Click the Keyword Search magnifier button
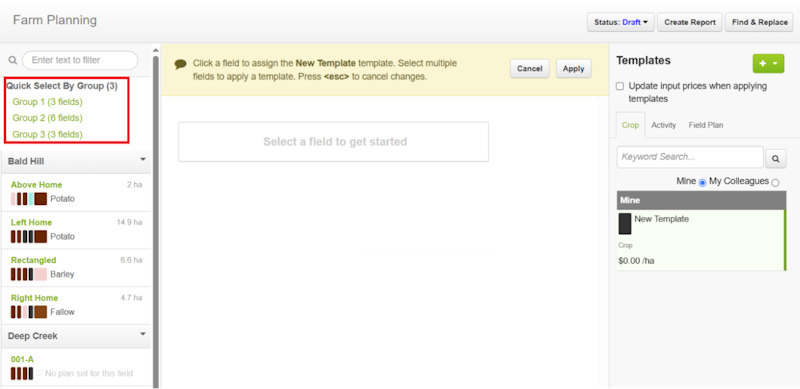The image size is (800, 389). [776, 159]
